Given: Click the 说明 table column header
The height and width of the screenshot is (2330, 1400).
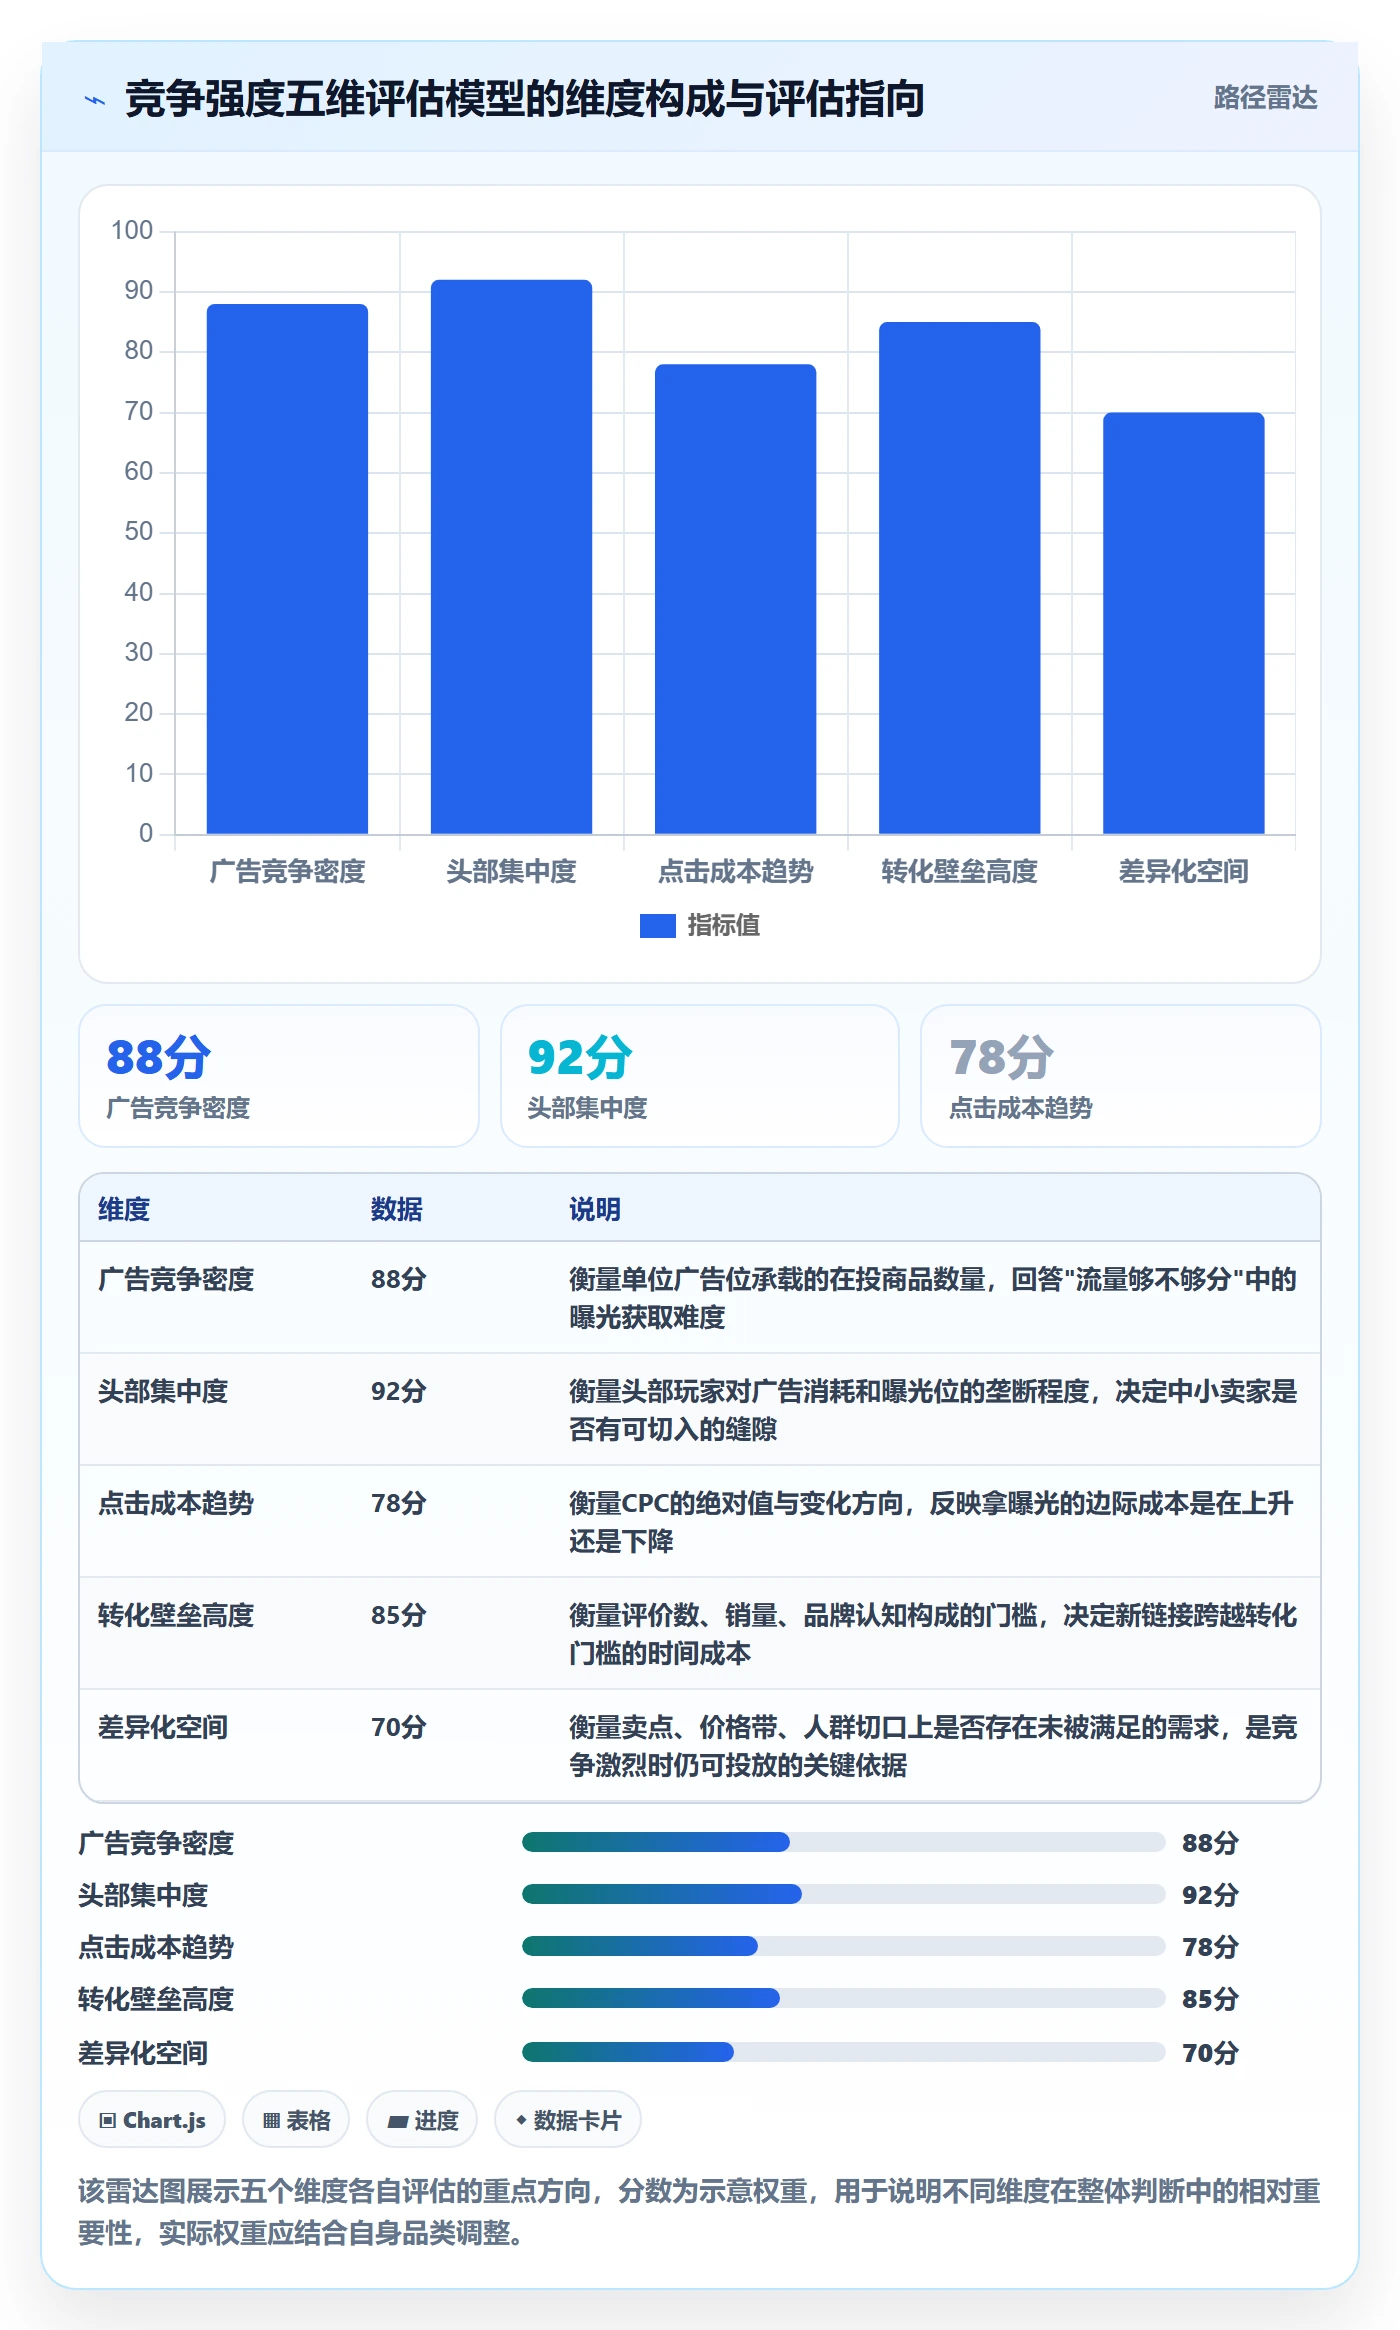Looking at the screenshot, I should click(595, 1210).
